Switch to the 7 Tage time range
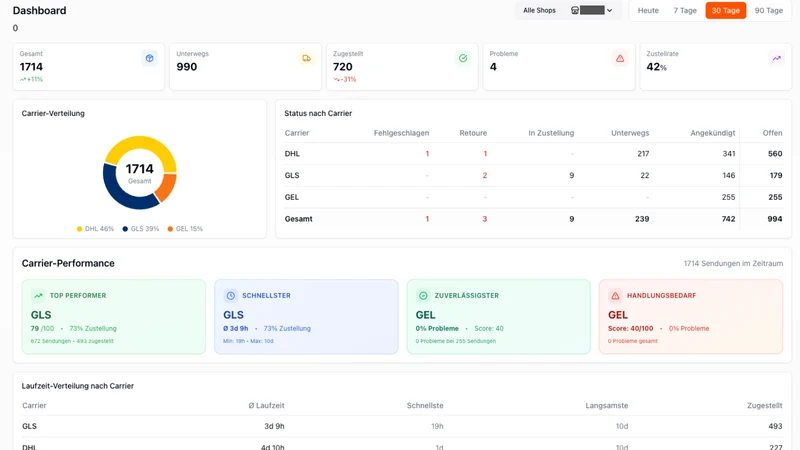 (x=685, y=10)
